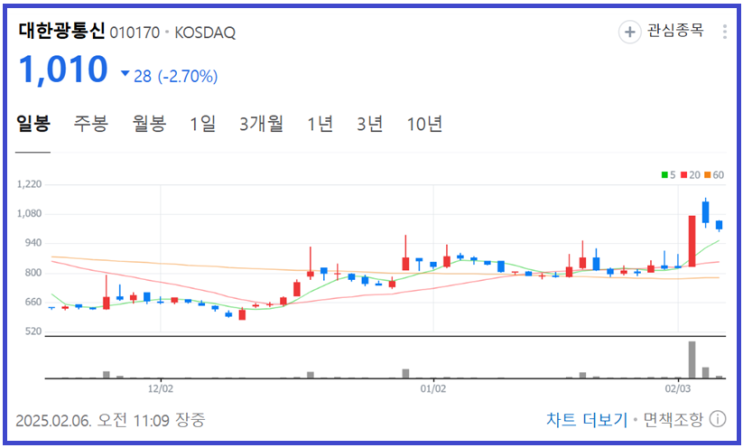Screen dimensions: 743x448
Task: Click the 520 price axis label
Action: 33,331
